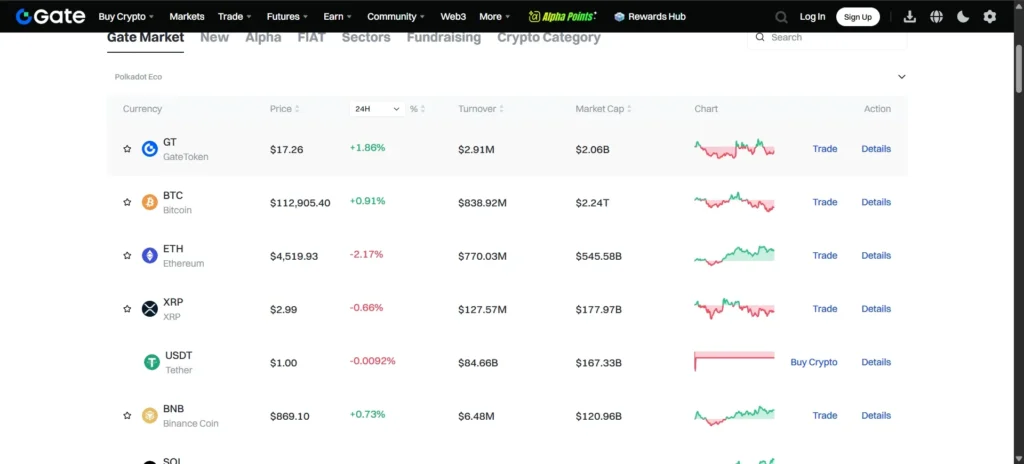The height and width of the screenshot is (464, 1024).
Task: Favorite BTC with the star icon
Action: click(x=127, y=203)
